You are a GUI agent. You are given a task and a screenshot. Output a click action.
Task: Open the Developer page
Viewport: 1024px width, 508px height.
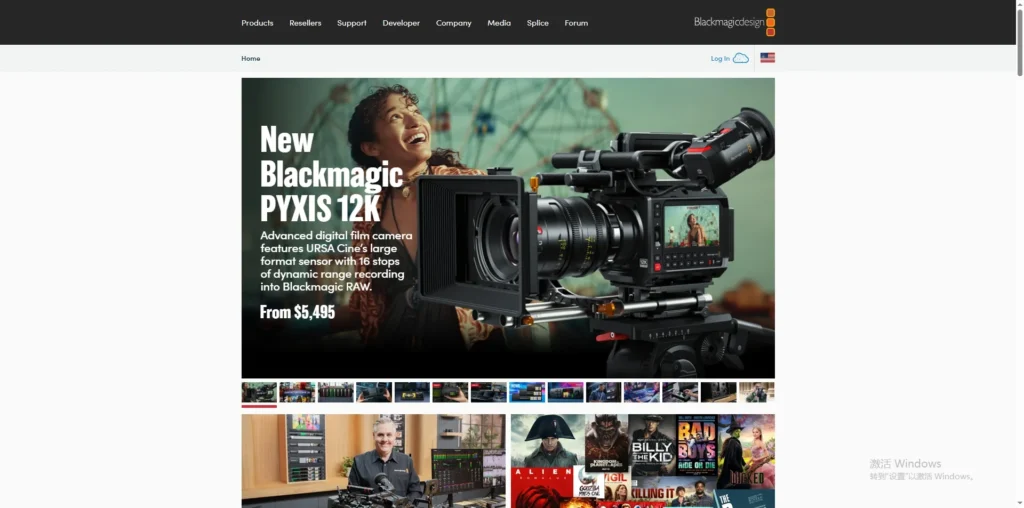coord(401,23)
